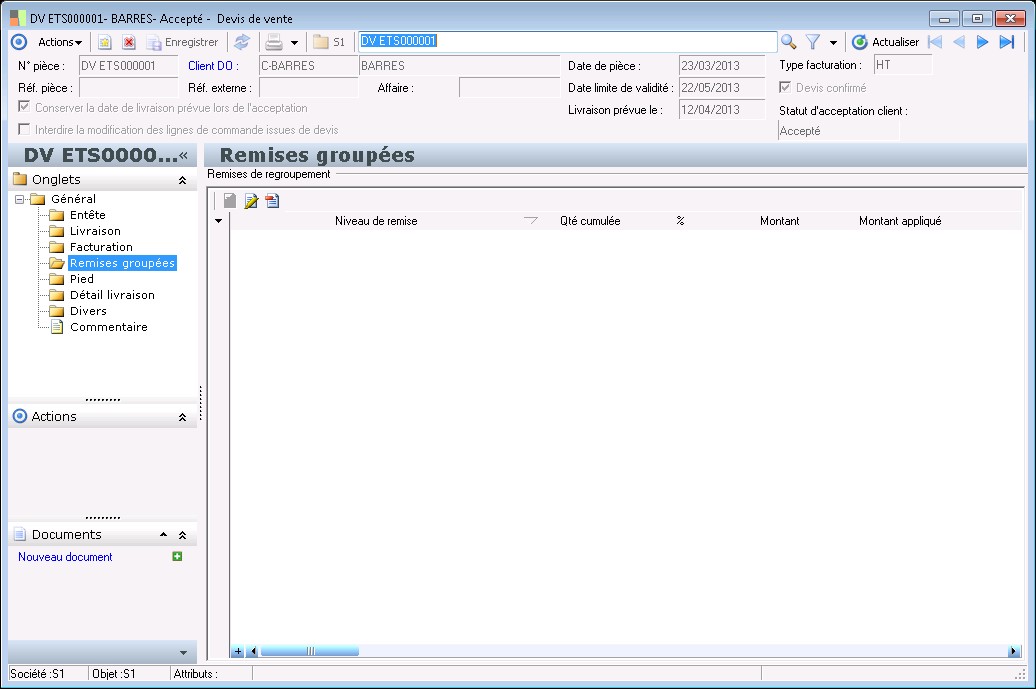
Task: Click the printer icon
Action: [x=273, y=42]
